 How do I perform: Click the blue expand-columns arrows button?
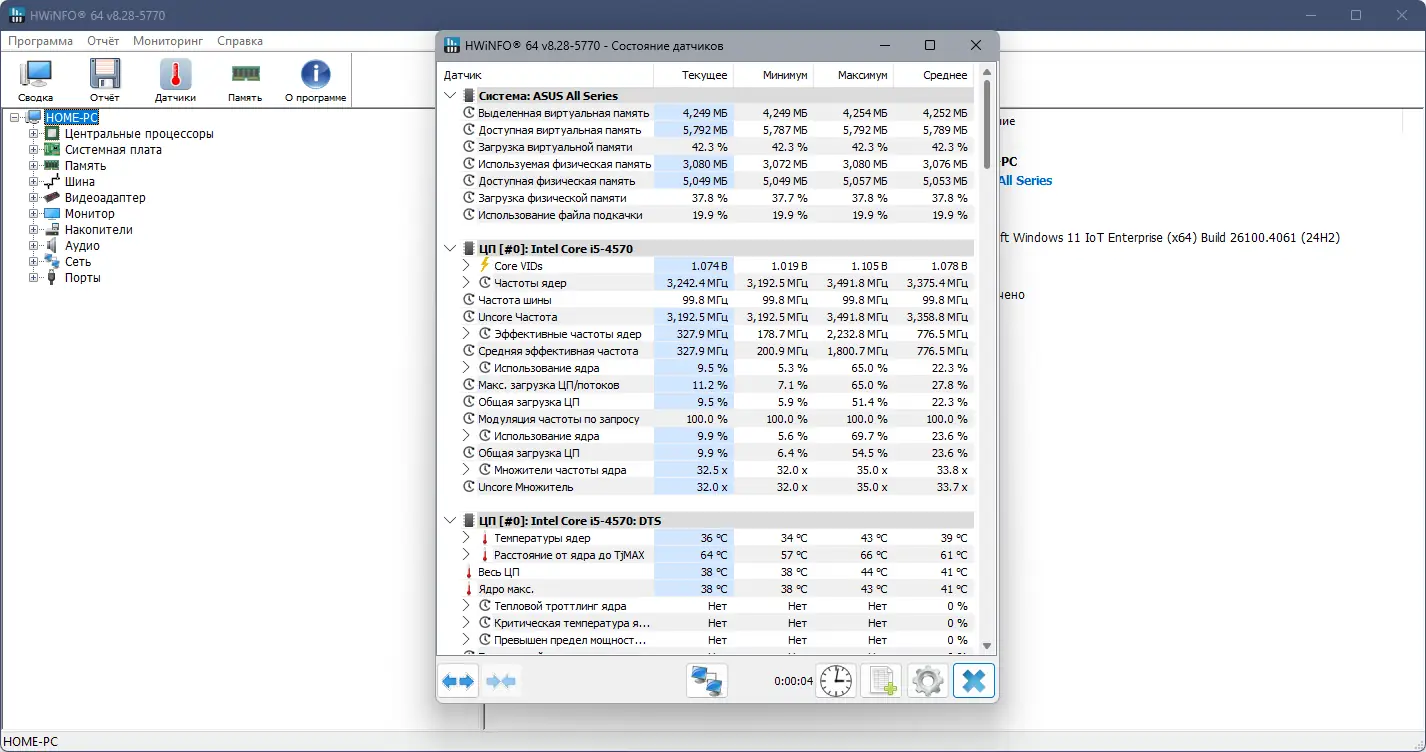point(458,681)
